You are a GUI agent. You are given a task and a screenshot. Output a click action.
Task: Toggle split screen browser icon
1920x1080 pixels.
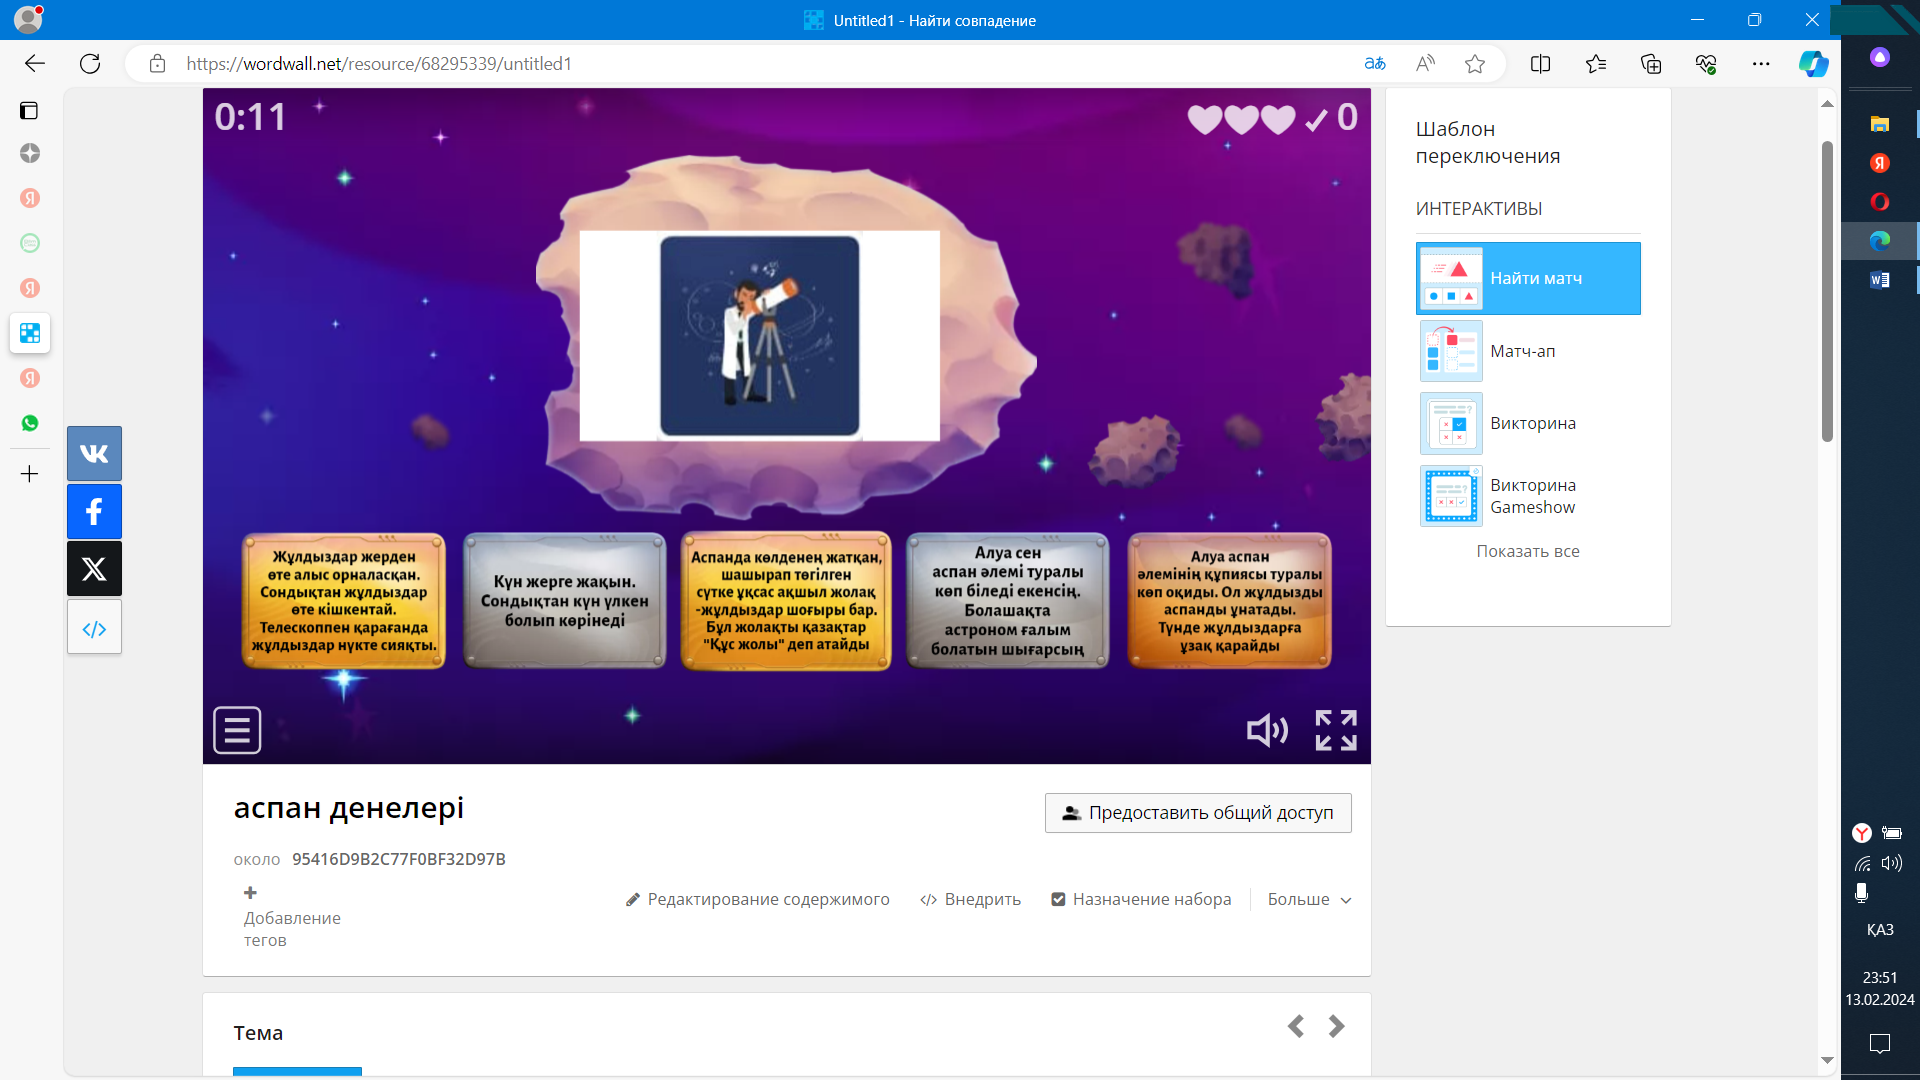1540,64
